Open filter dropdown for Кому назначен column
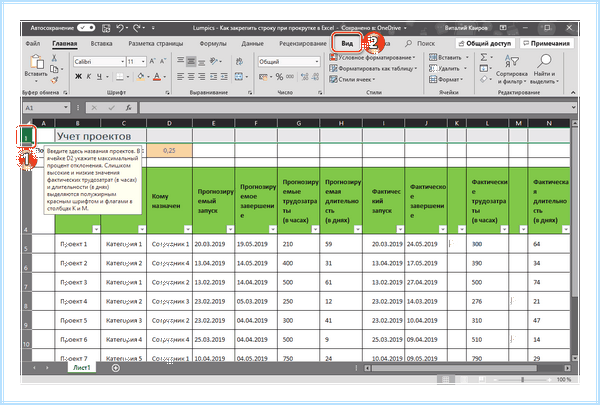600x405 pixels. [x=188, y=229]
